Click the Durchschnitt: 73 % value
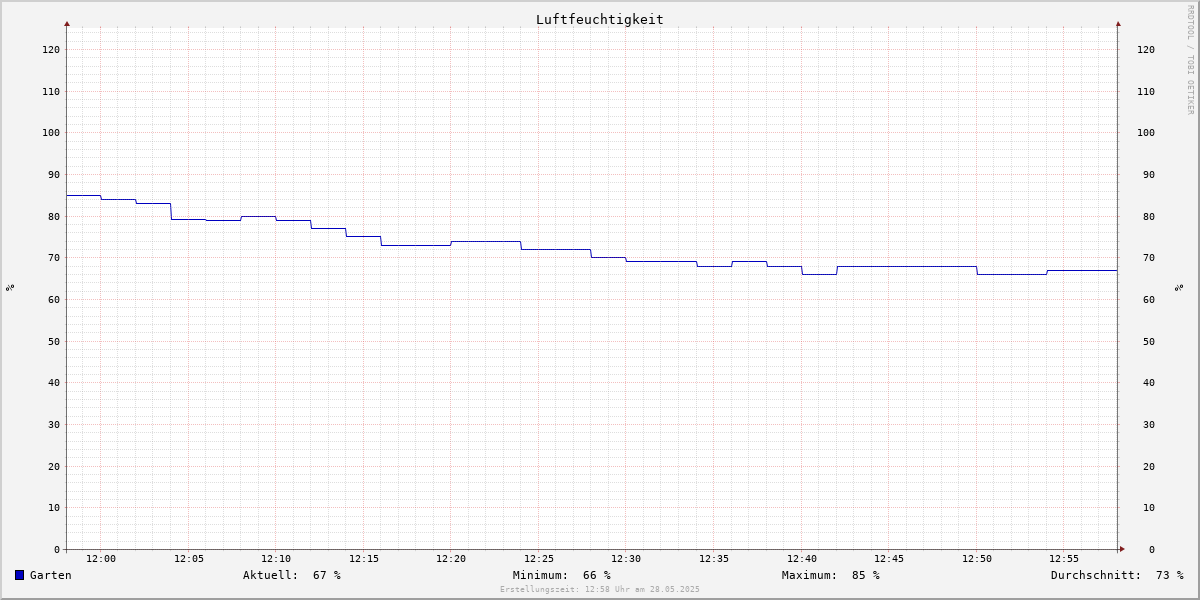The image size is (1200, 600). click(x=1117, y=575)
